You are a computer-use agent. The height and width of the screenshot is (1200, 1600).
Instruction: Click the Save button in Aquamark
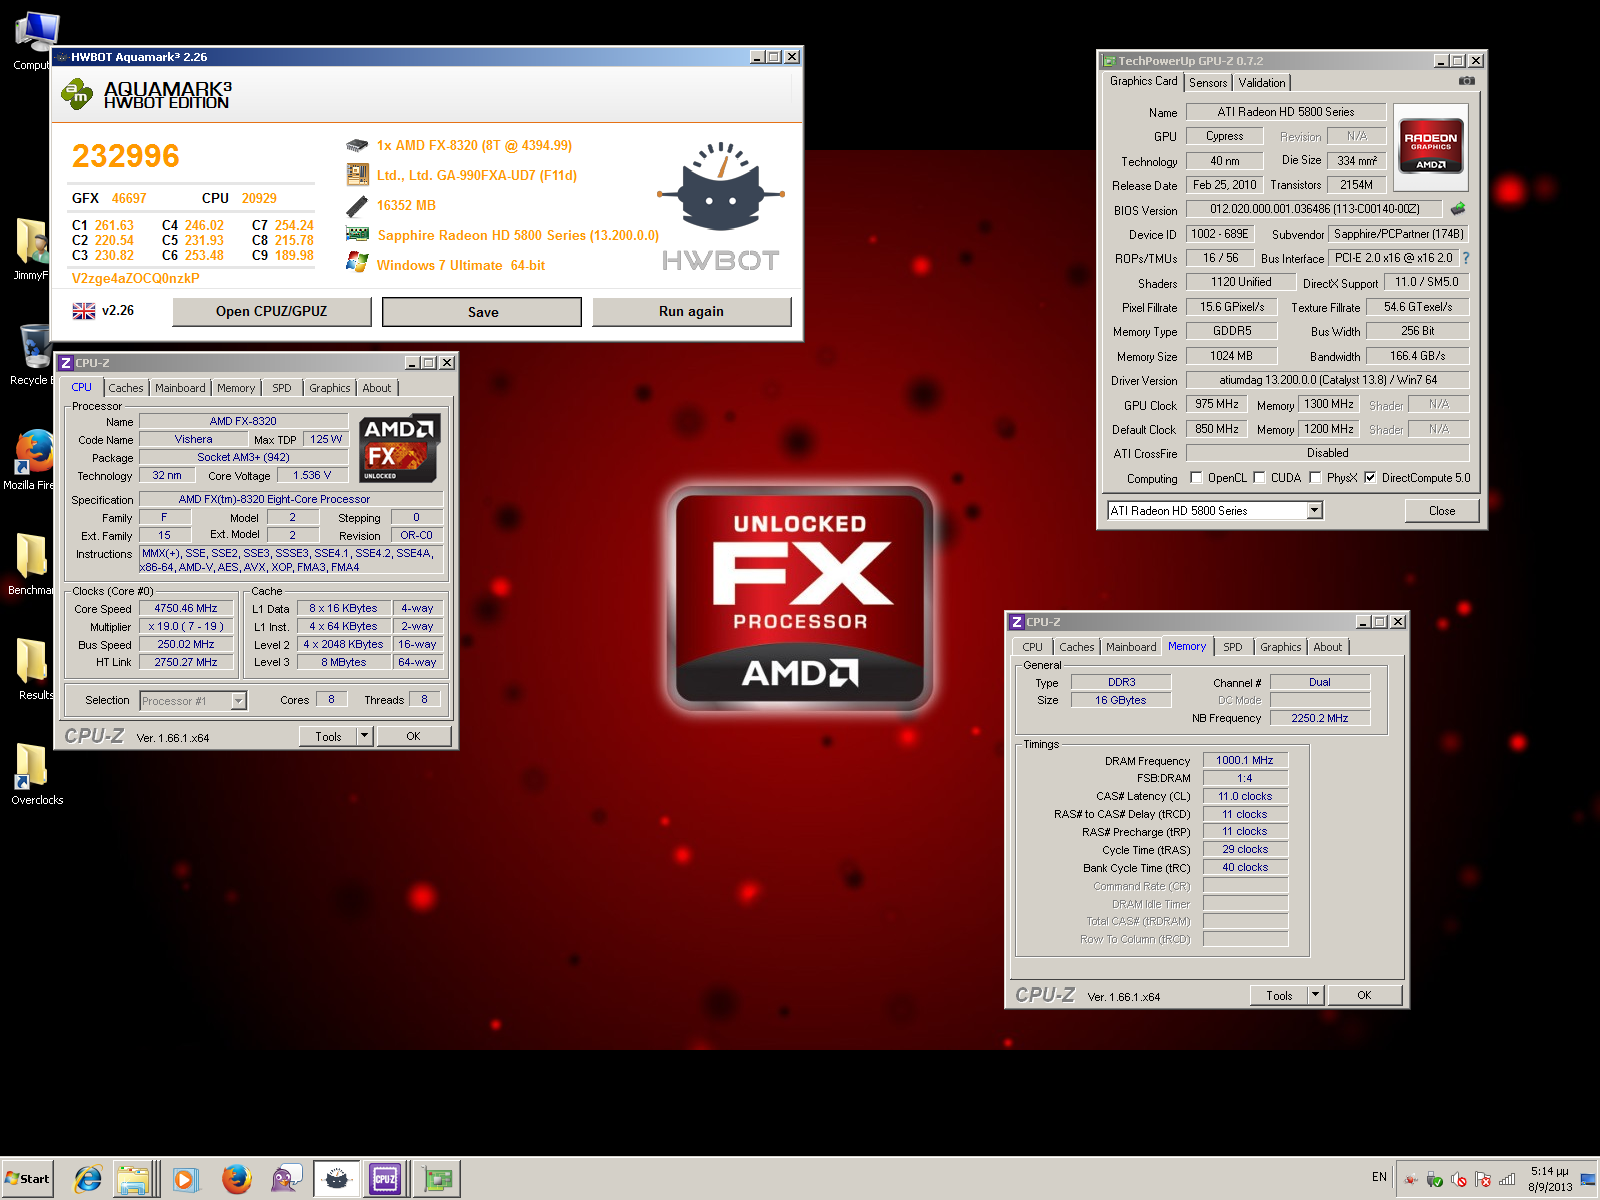coord(482,312)
